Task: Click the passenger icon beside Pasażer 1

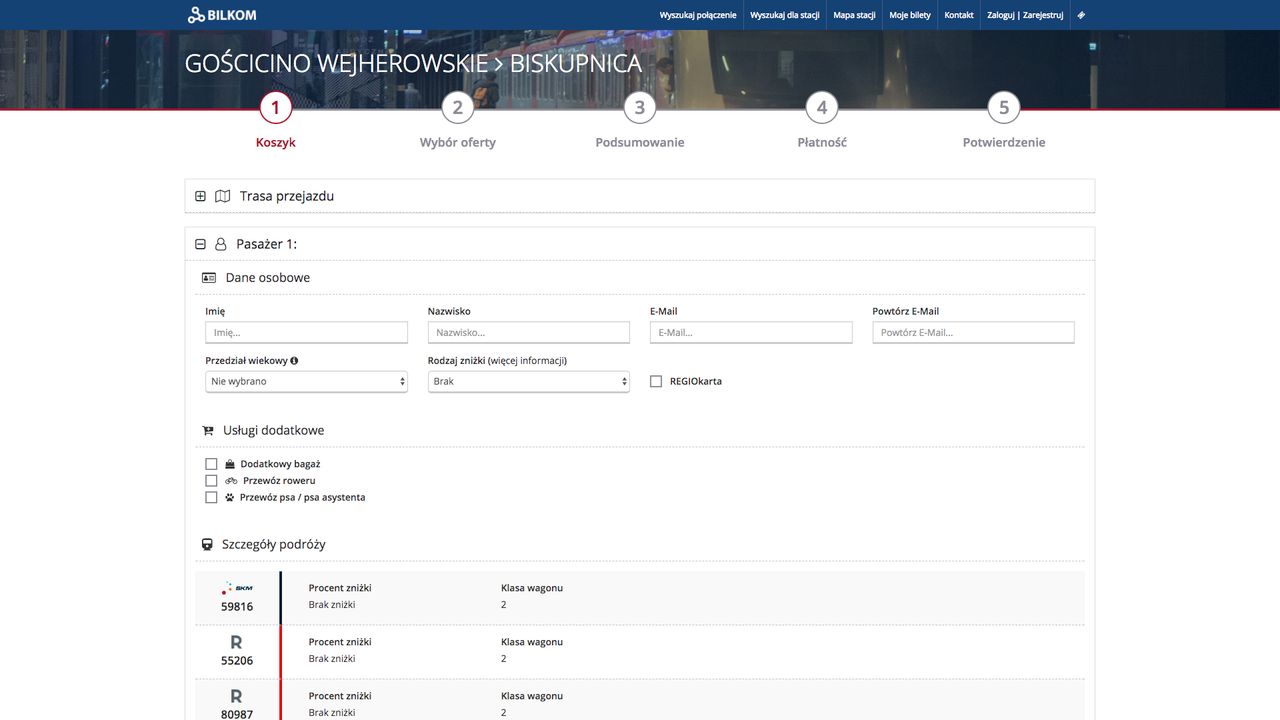Action: (x=221, y=244)
